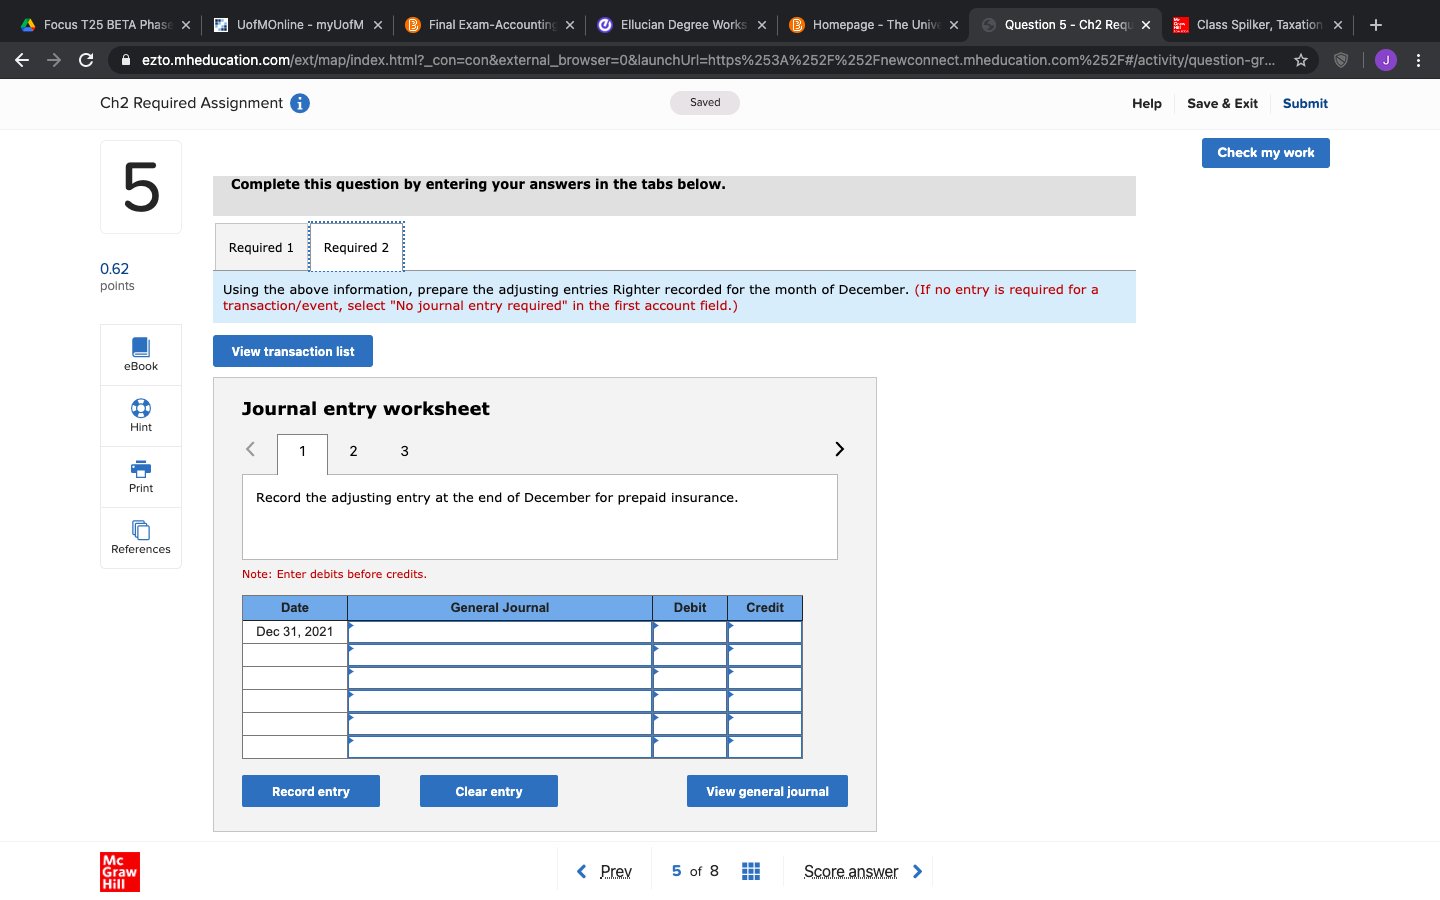
Task: Open General Journal account dropdown, third row
Action: [500, 678]
